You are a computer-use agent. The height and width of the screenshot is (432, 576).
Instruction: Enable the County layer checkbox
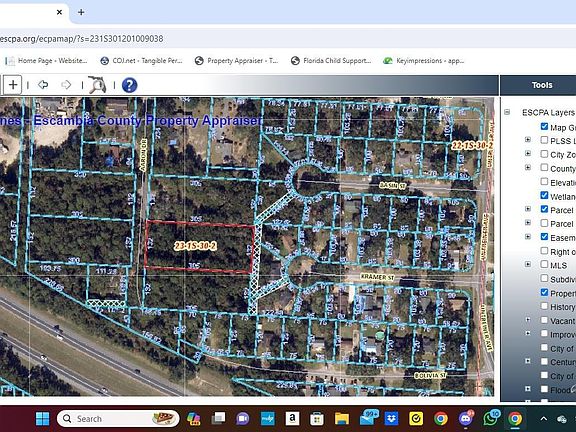[544, 168]
